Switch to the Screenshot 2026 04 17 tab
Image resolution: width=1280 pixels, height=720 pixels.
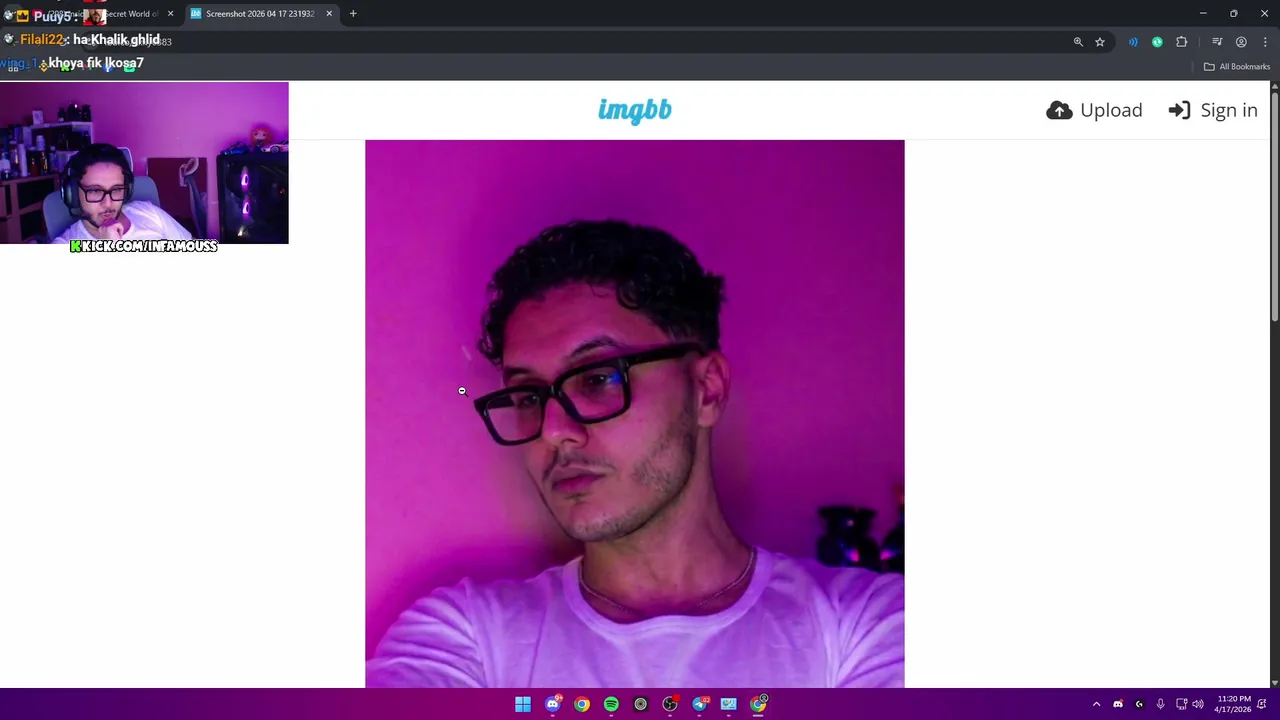[260, 14]
